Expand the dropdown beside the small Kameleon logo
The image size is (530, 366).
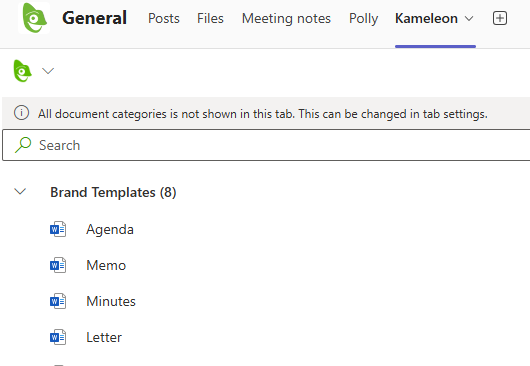click(x=48, y=71)
